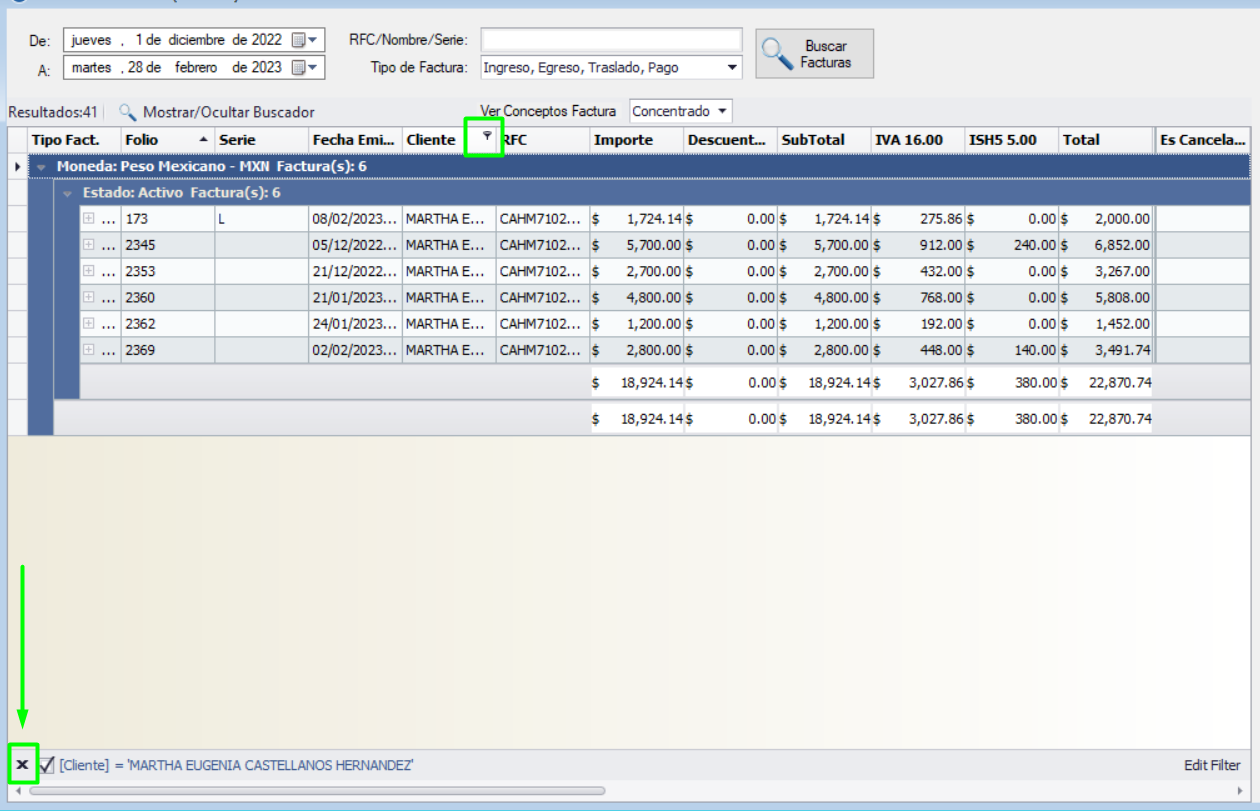Click the horizontal scrollbar thumb

click(317, 790)
